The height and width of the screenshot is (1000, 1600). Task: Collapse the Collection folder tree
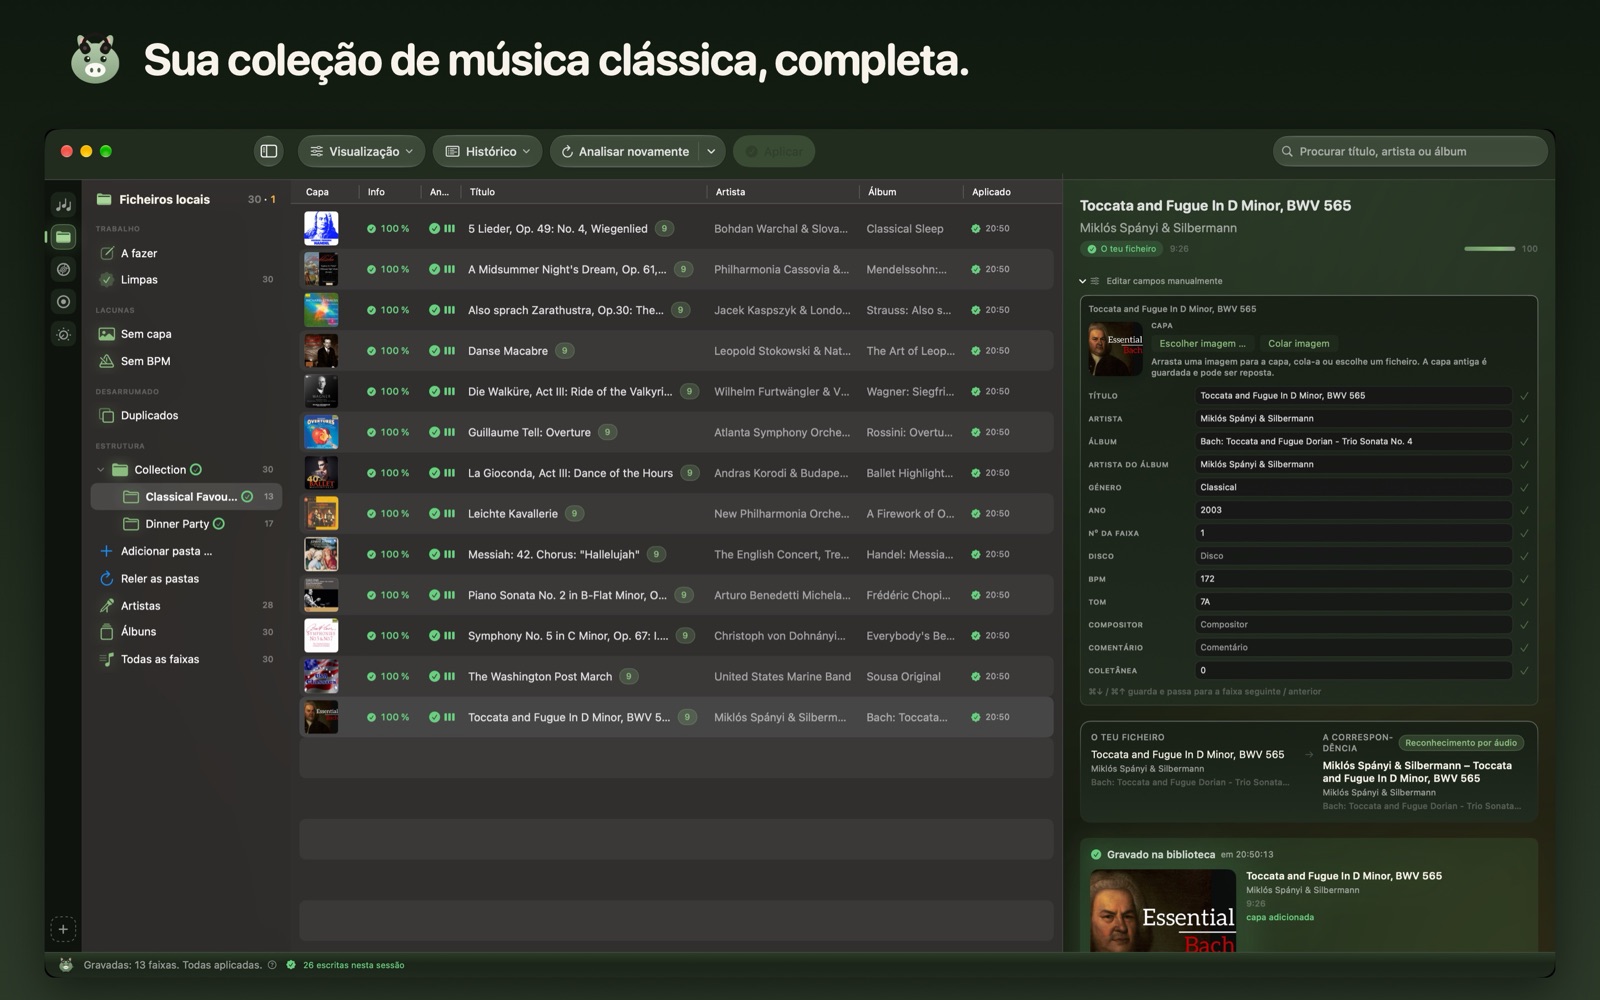[100, 470]
